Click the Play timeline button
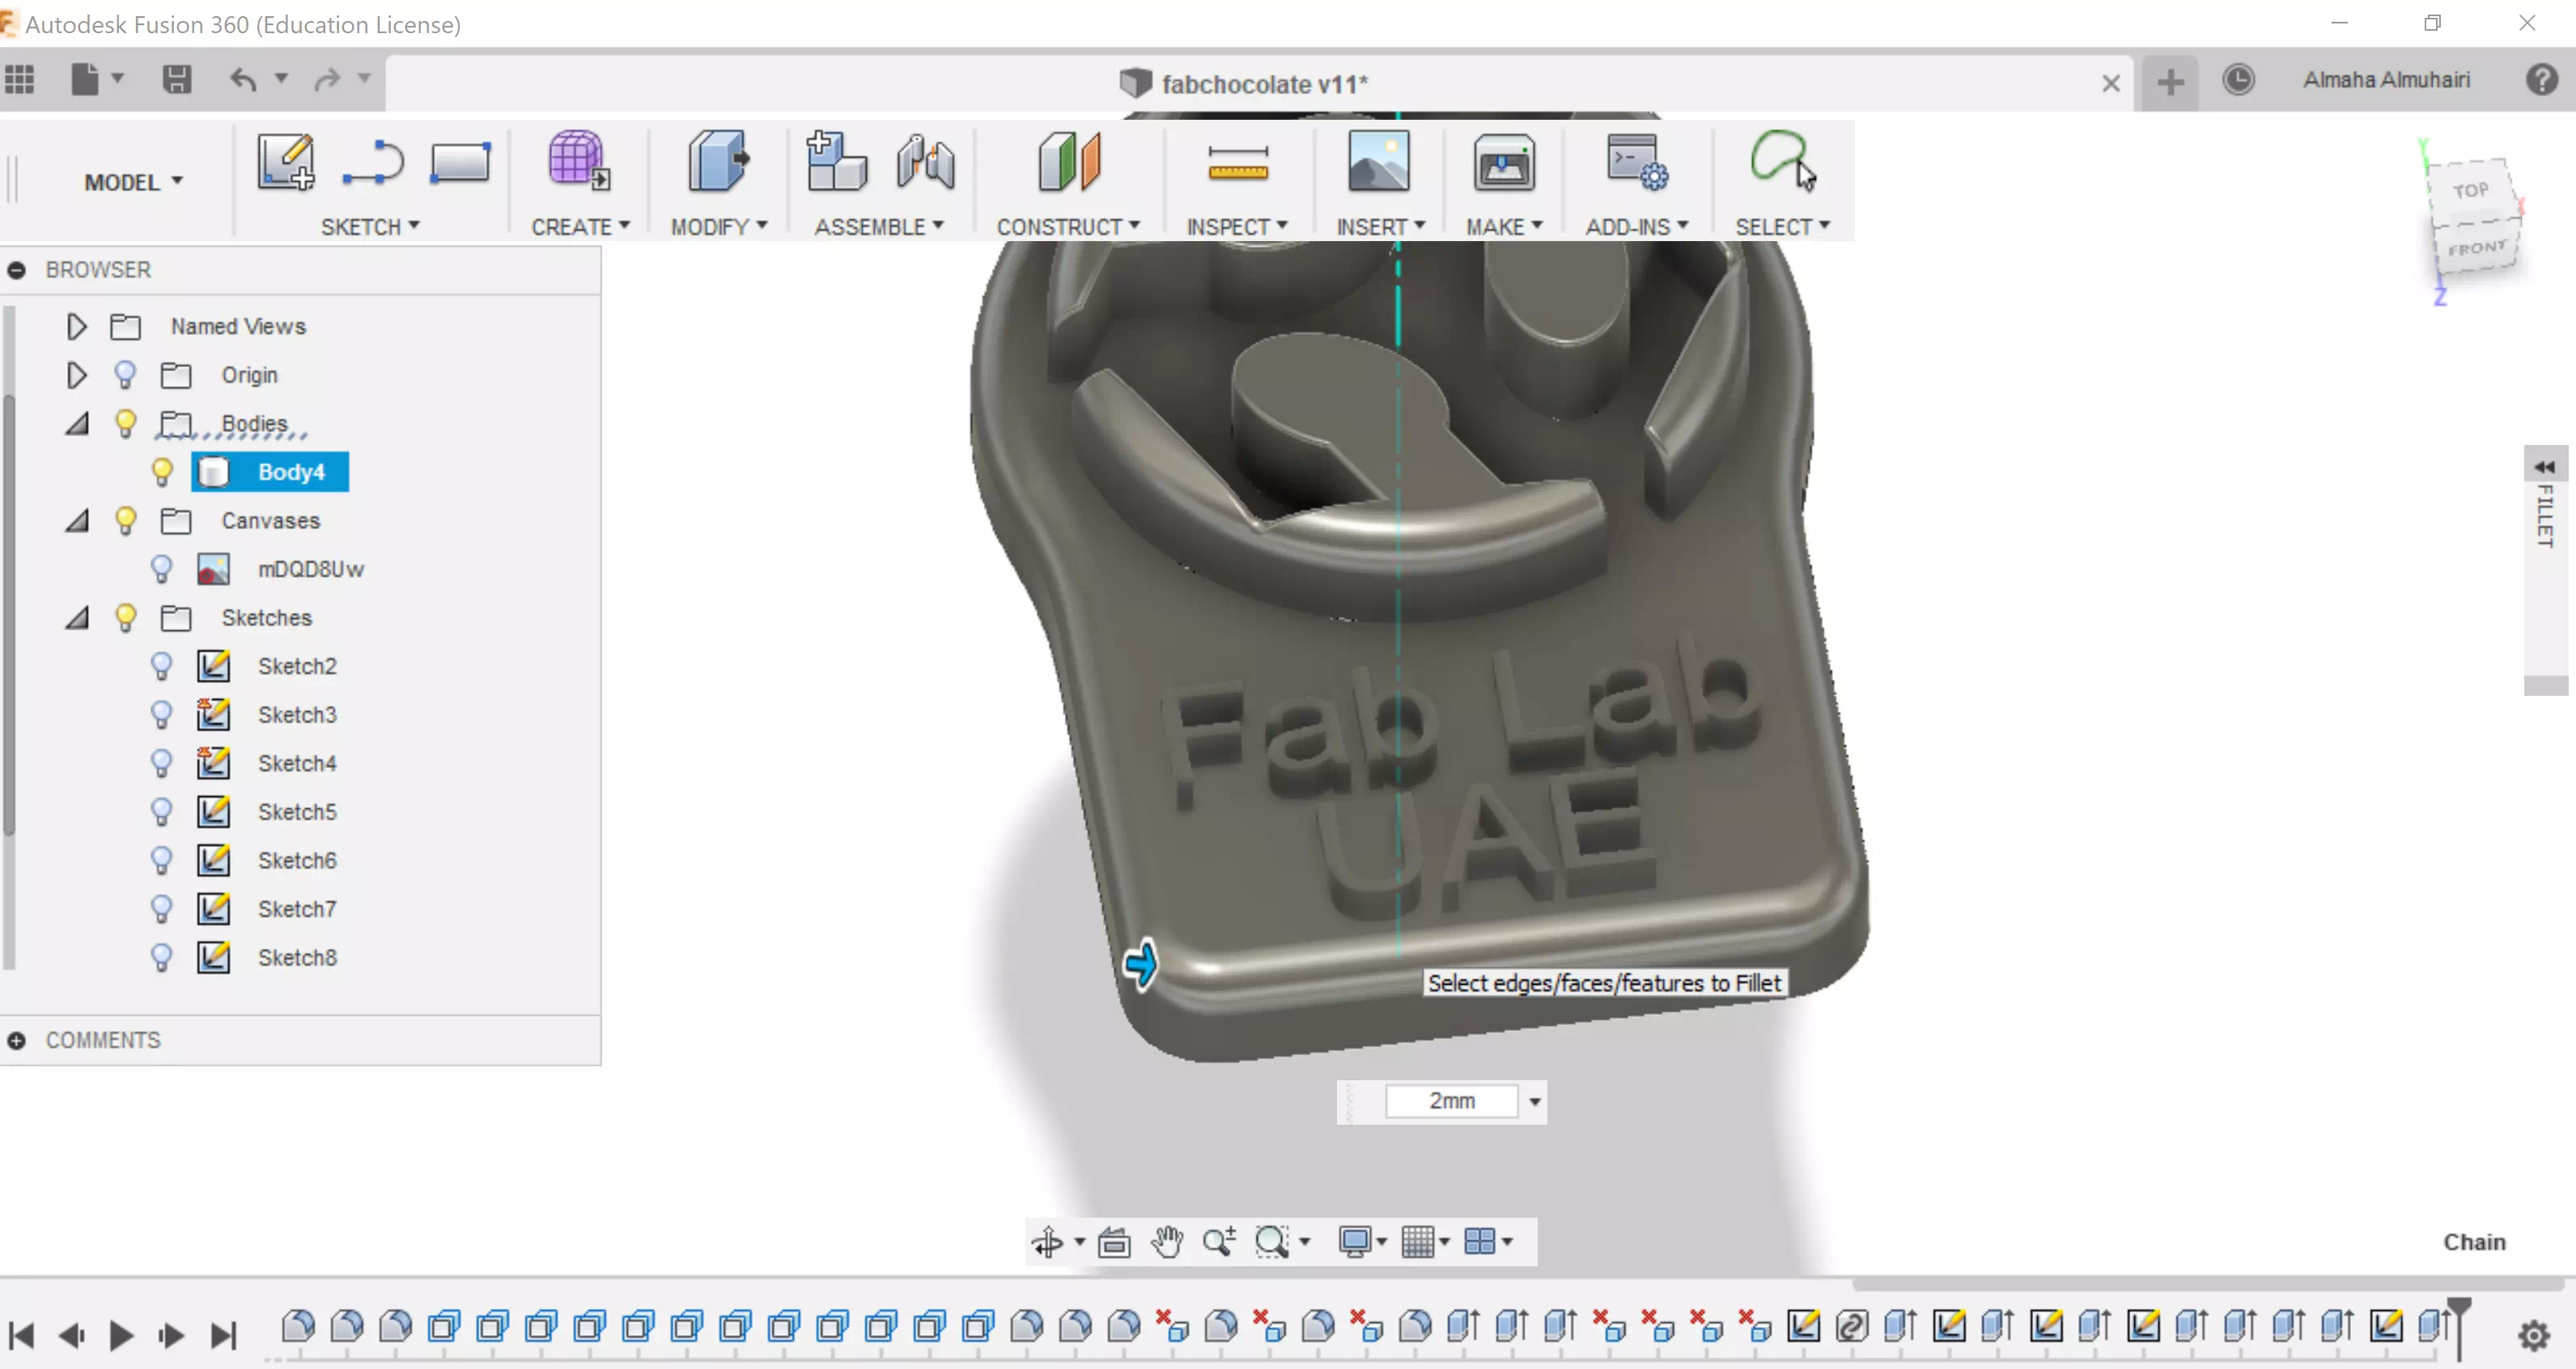The image size is (2576, 1369). pos(121,1335)
